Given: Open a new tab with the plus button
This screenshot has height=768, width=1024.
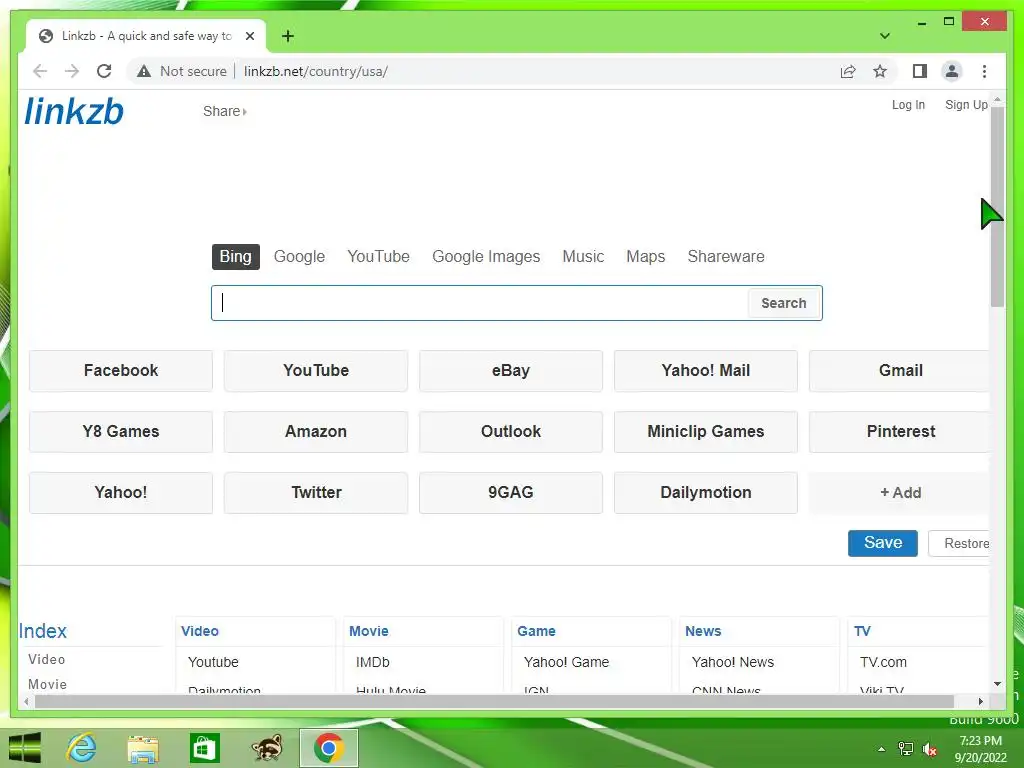Looking at the screenshot, I should pyautogui.click(x=287, y=36).
